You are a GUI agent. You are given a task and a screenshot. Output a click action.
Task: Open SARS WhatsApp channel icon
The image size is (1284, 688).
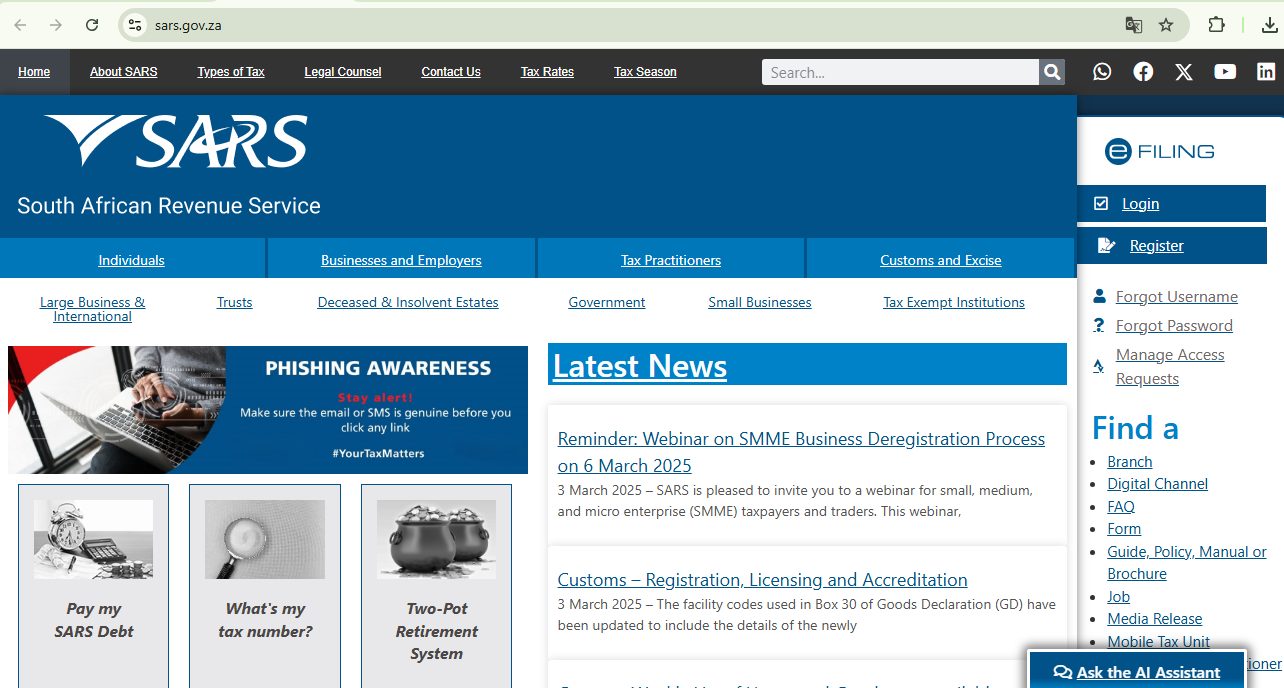click(x=1102, y=72)
